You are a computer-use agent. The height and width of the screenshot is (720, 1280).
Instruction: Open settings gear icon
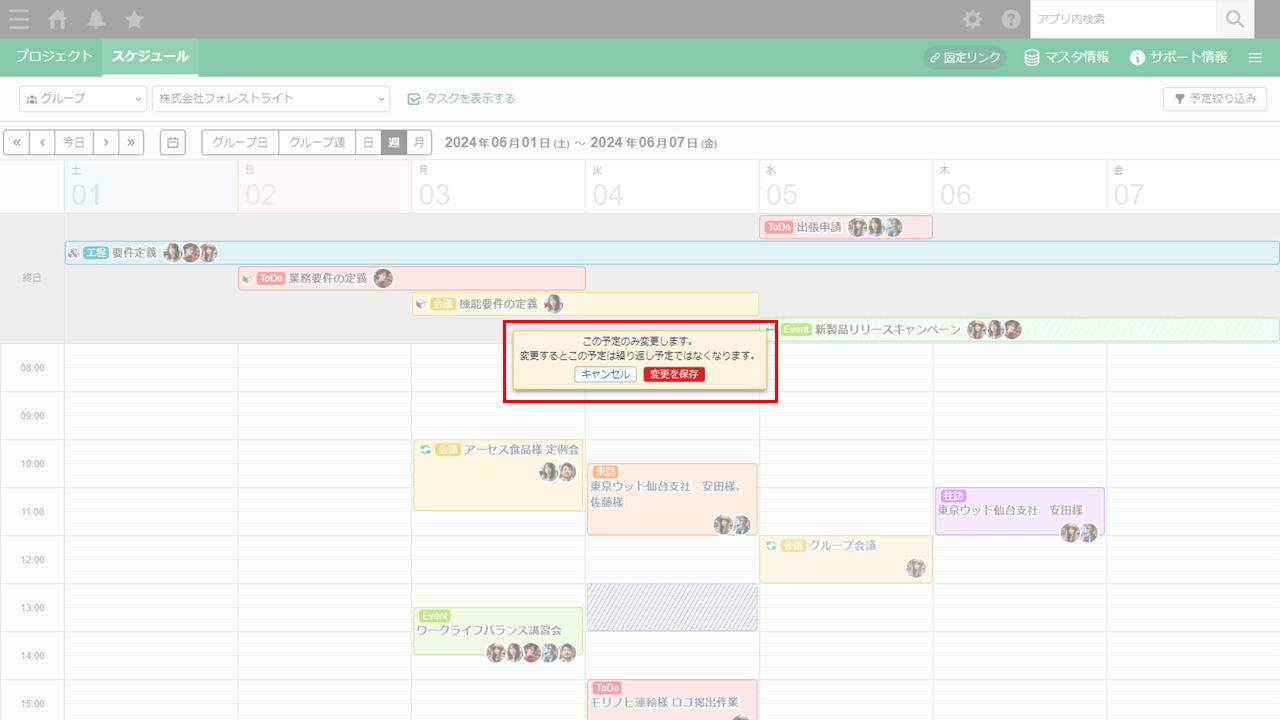coord(972,19)
